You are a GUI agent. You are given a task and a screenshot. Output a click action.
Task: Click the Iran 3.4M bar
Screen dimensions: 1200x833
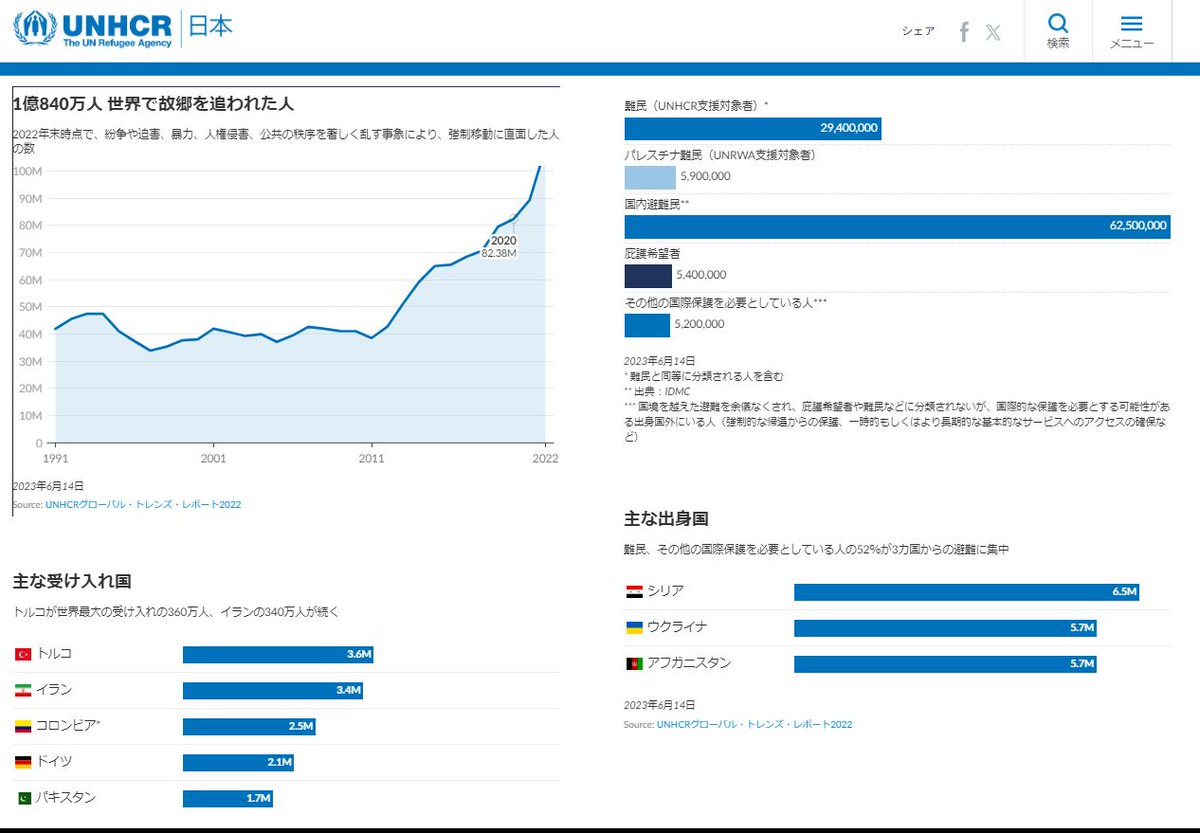(x=272, y=690)
